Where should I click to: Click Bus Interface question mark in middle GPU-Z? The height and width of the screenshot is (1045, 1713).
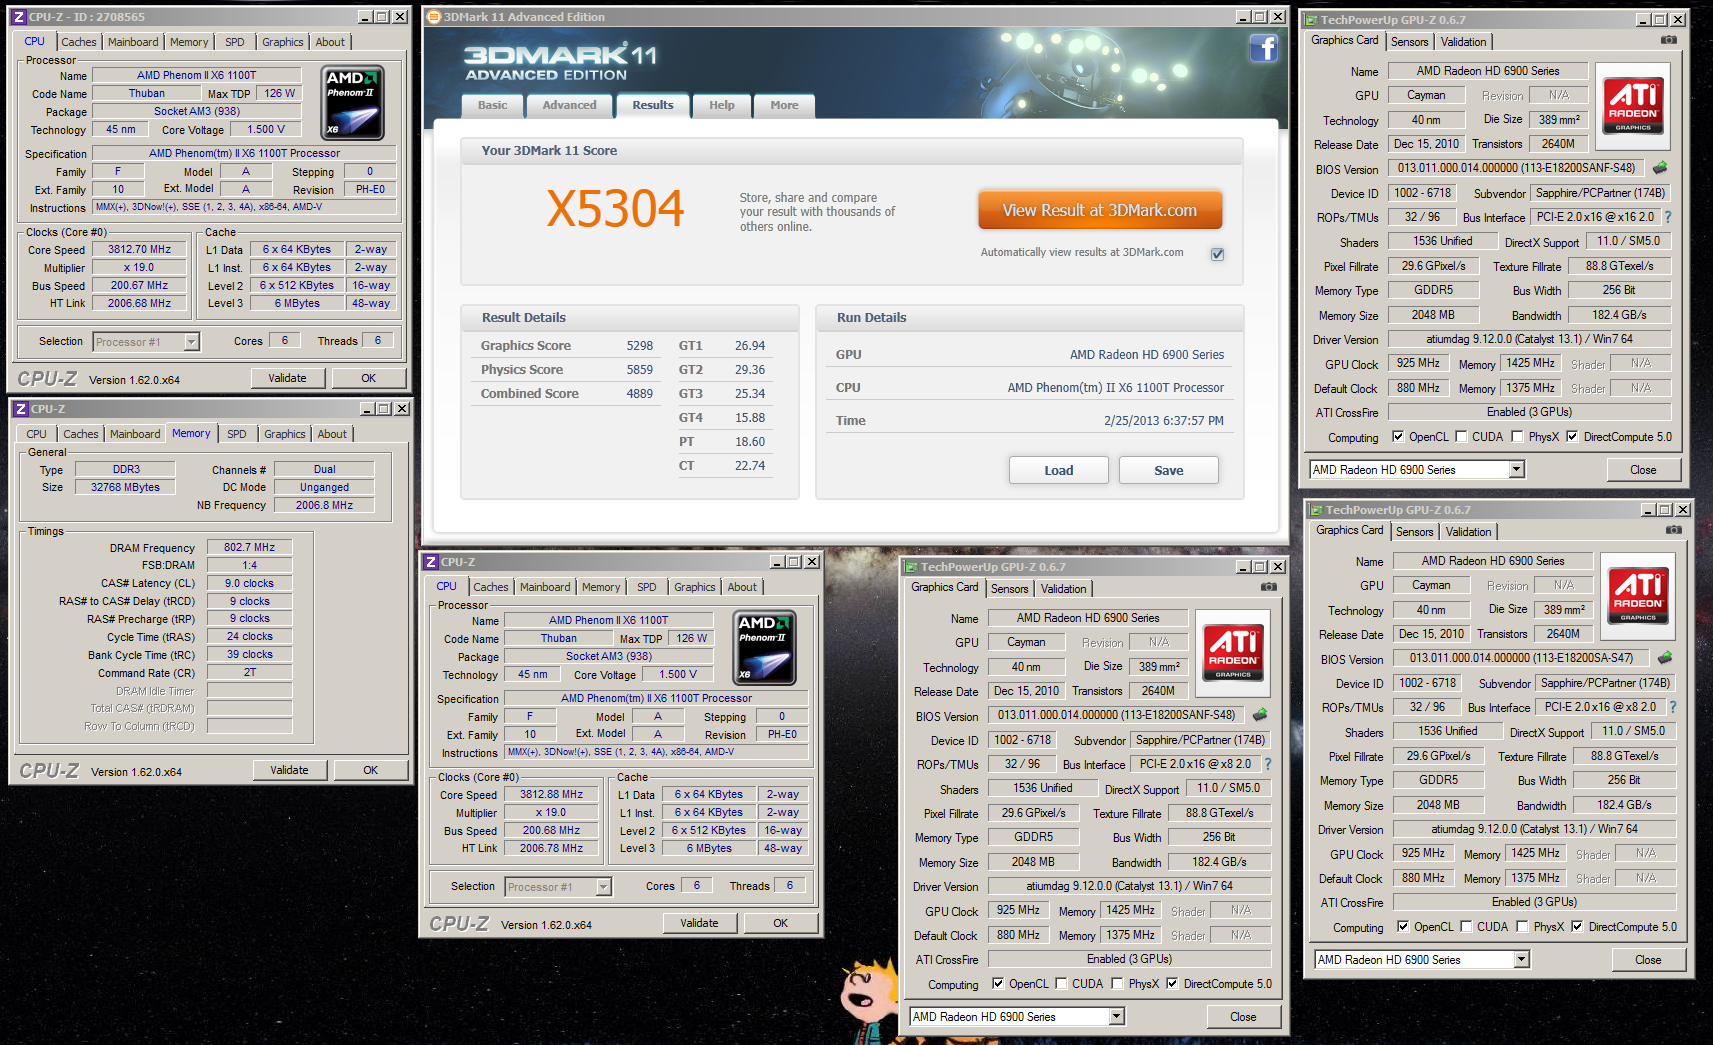(x=1267, y=764)
